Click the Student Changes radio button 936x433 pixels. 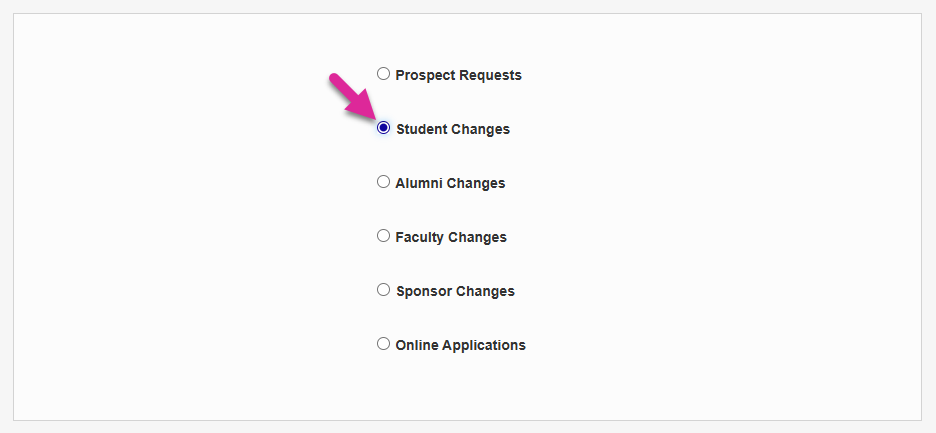[383, 128]
